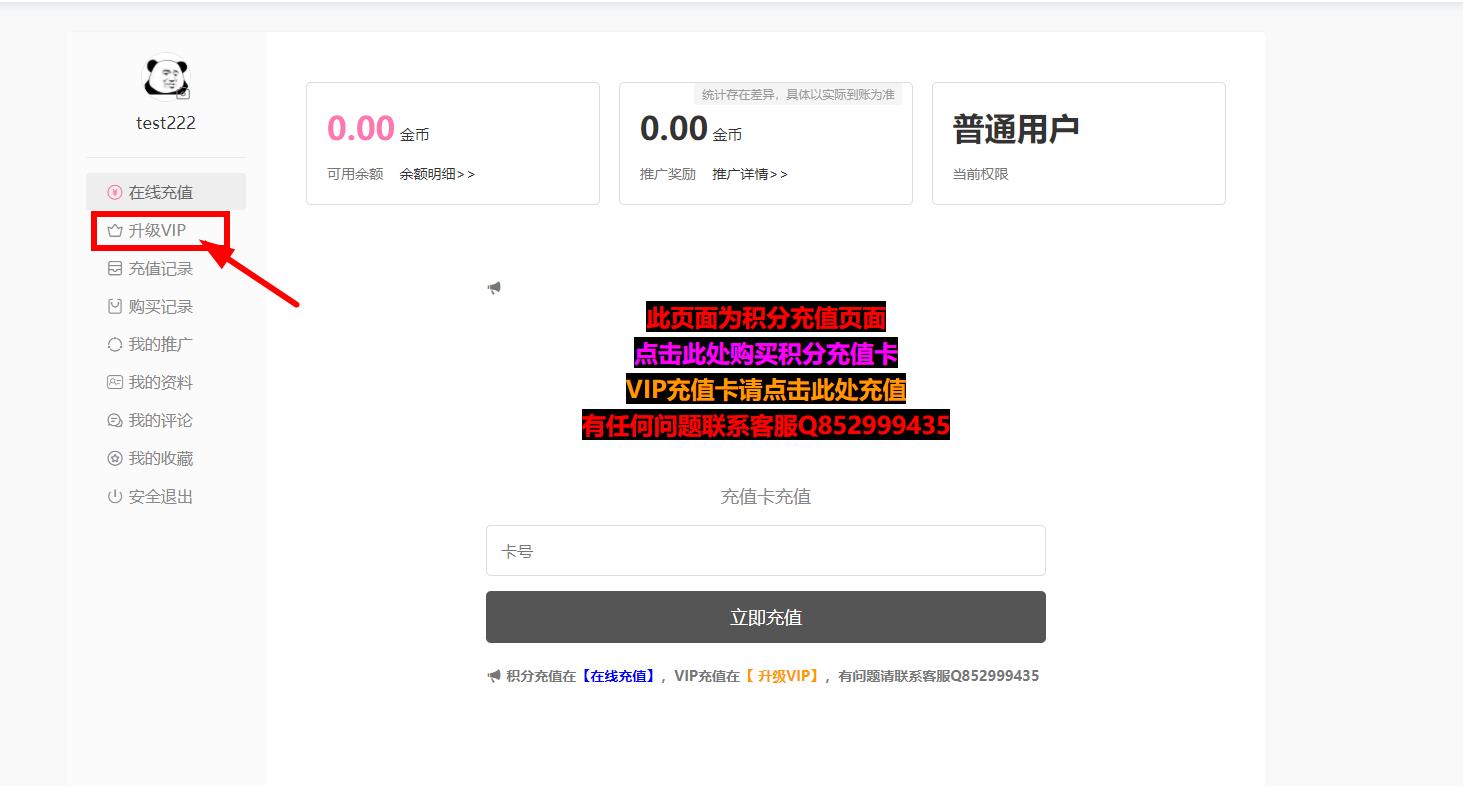Click the 可用余额 label

[x=355, y=174]
